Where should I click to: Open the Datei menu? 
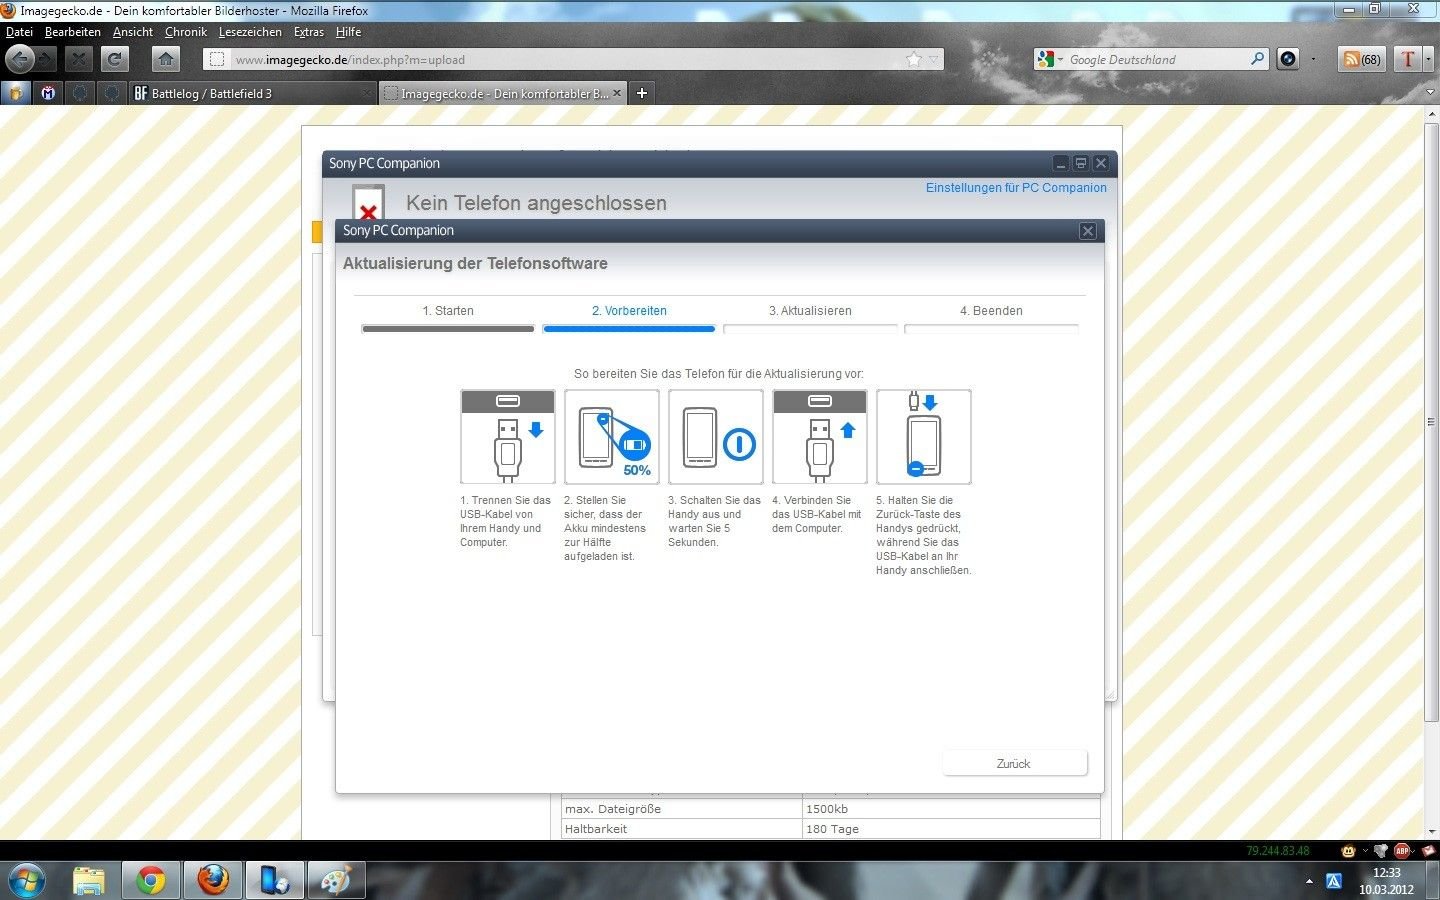[x=19, y=32]
